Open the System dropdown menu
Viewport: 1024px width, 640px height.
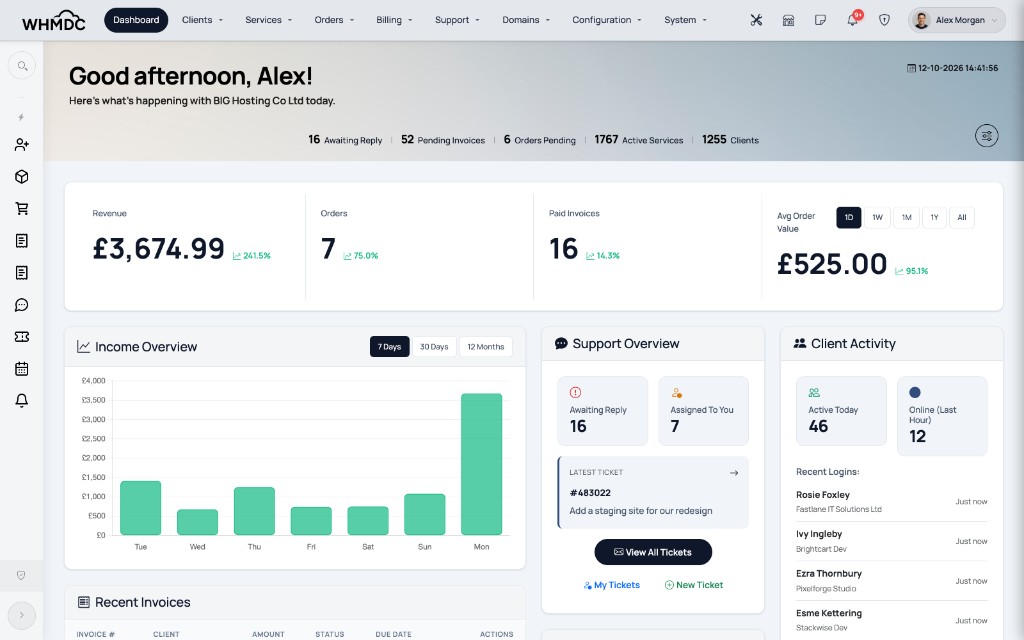[685, 20]
